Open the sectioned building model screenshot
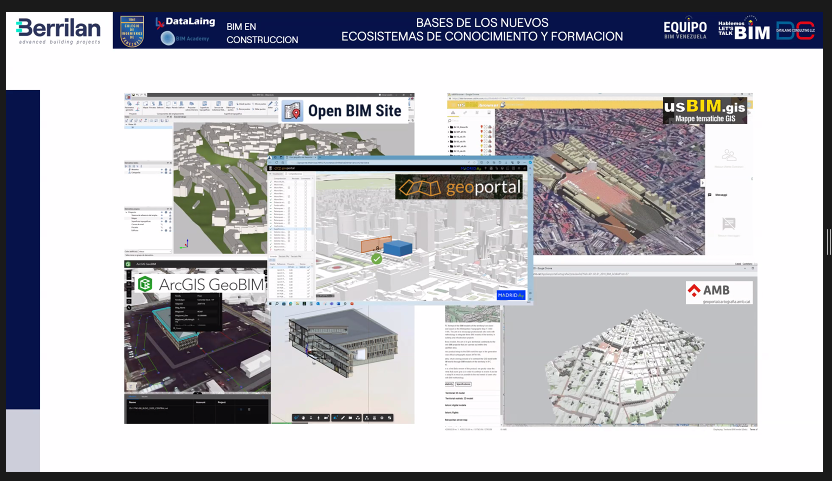This screenshot has height=481, width=832. (343, 363)
